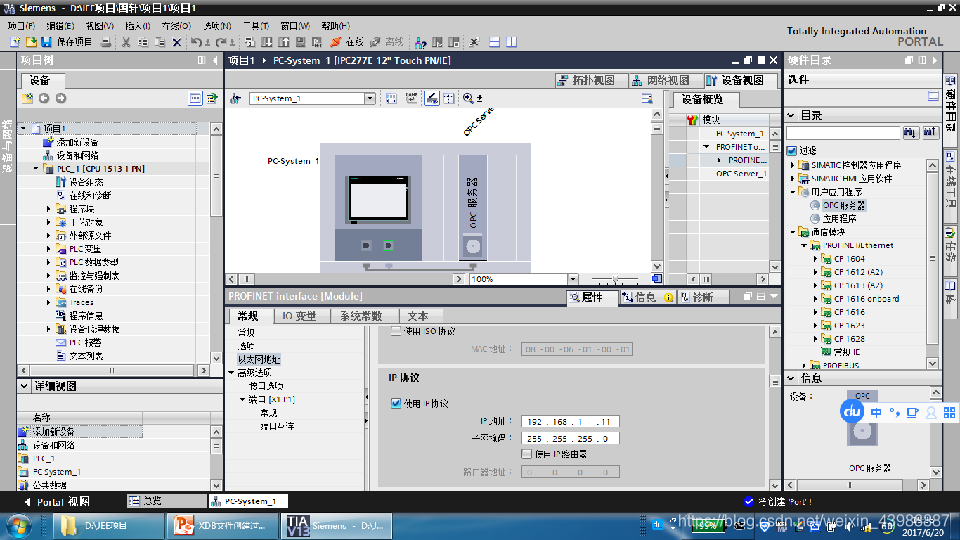The height and width of the screenshot is (540, 960).
Task: Click the print toolbar icon
Action: click(106, 42)
